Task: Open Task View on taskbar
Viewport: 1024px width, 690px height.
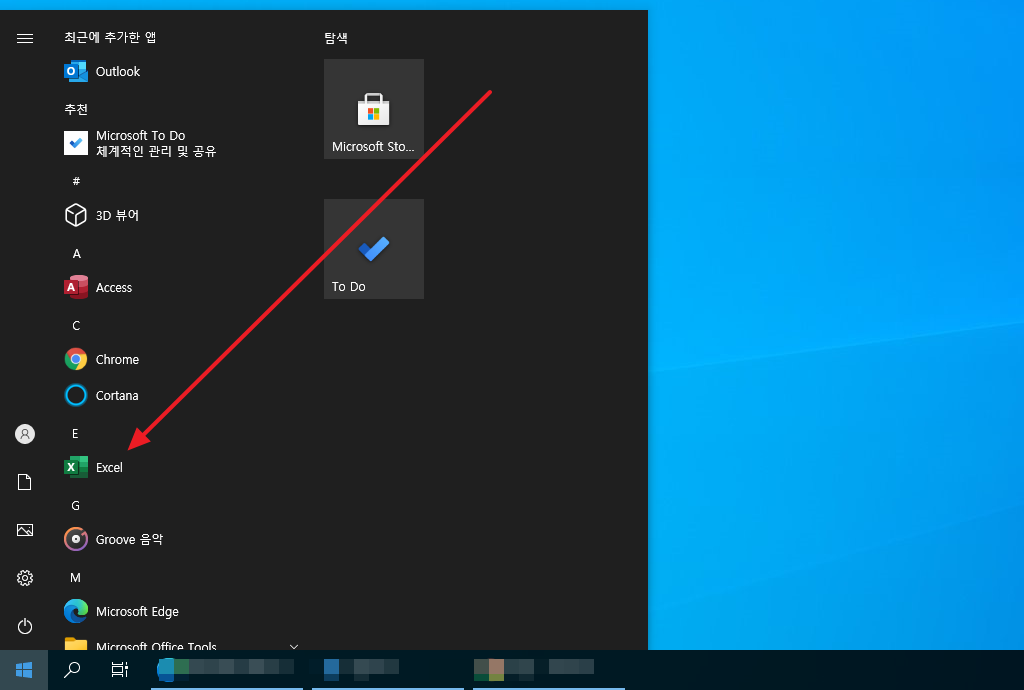Action: pyautogui.click(x=120, y=670)
